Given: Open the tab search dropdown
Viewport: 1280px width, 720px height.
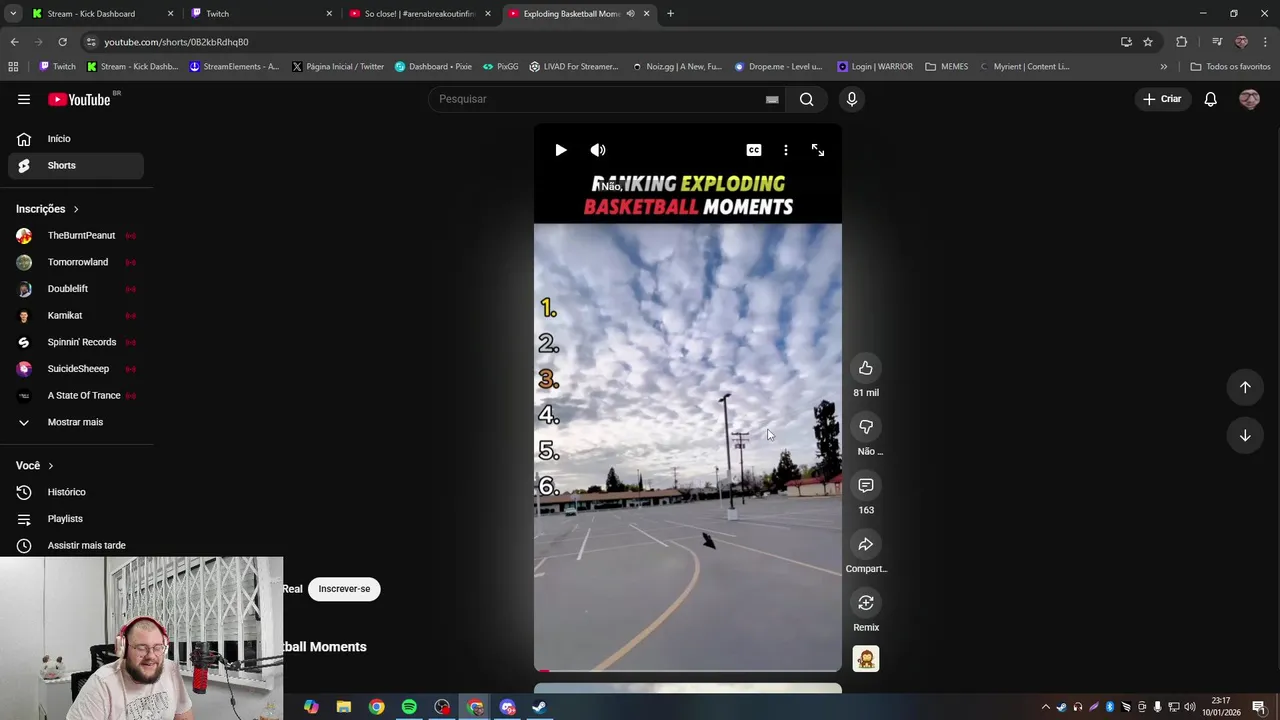Looking at the screenshot, I should [x=13, y=14].
